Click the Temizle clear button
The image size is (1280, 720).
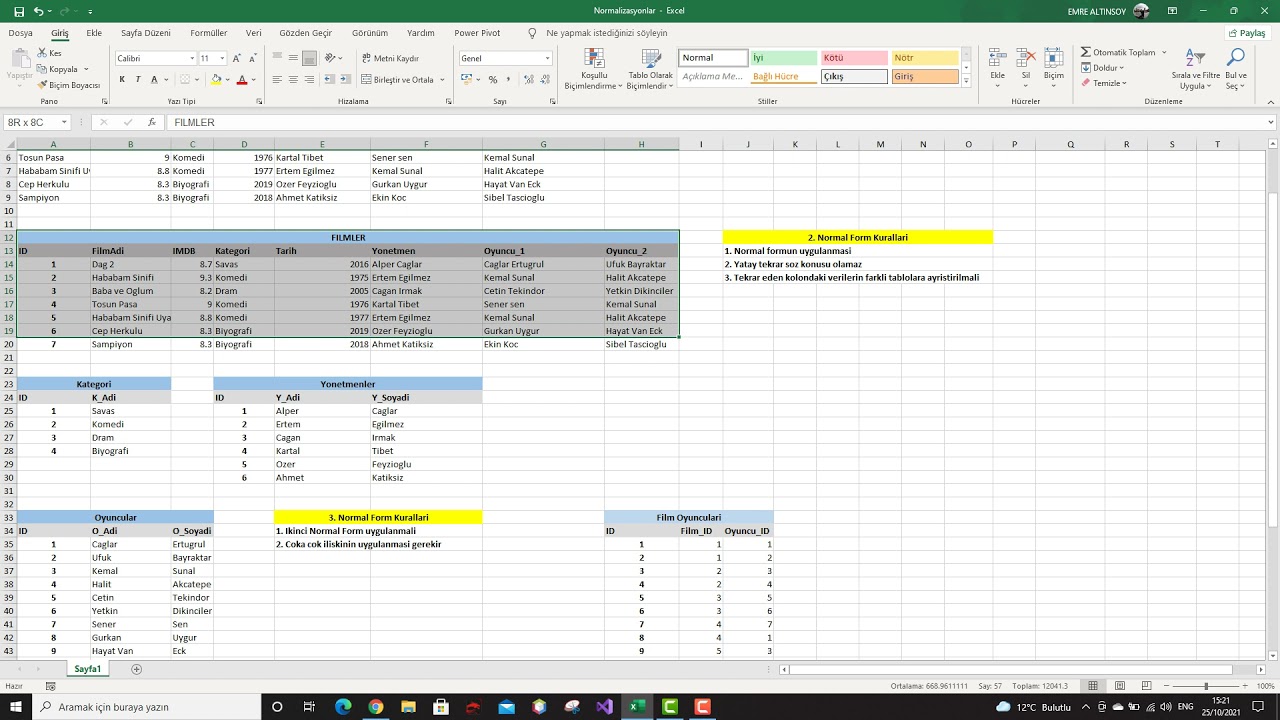click(x=1103, y=83)
